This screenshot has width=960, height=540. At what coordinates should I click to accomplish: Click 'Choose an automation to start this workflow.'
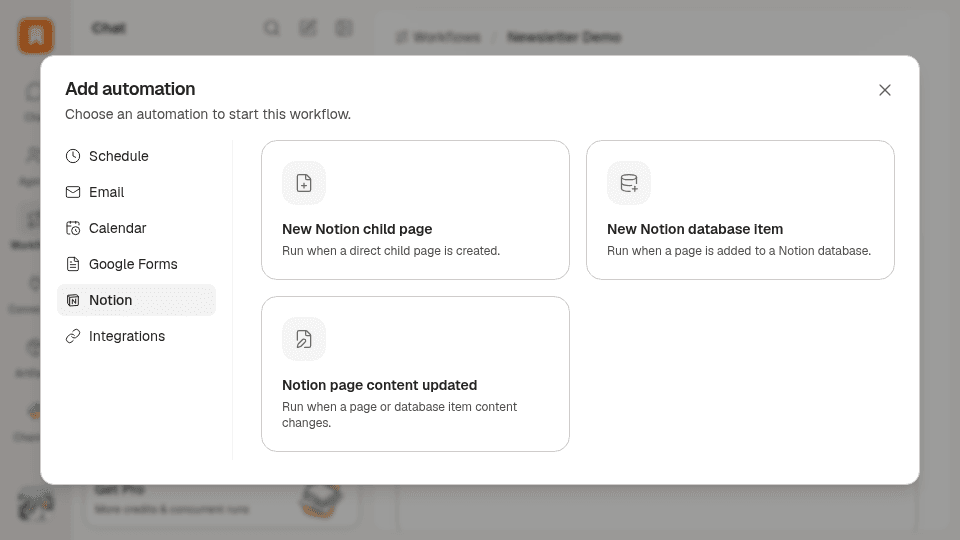208,114
